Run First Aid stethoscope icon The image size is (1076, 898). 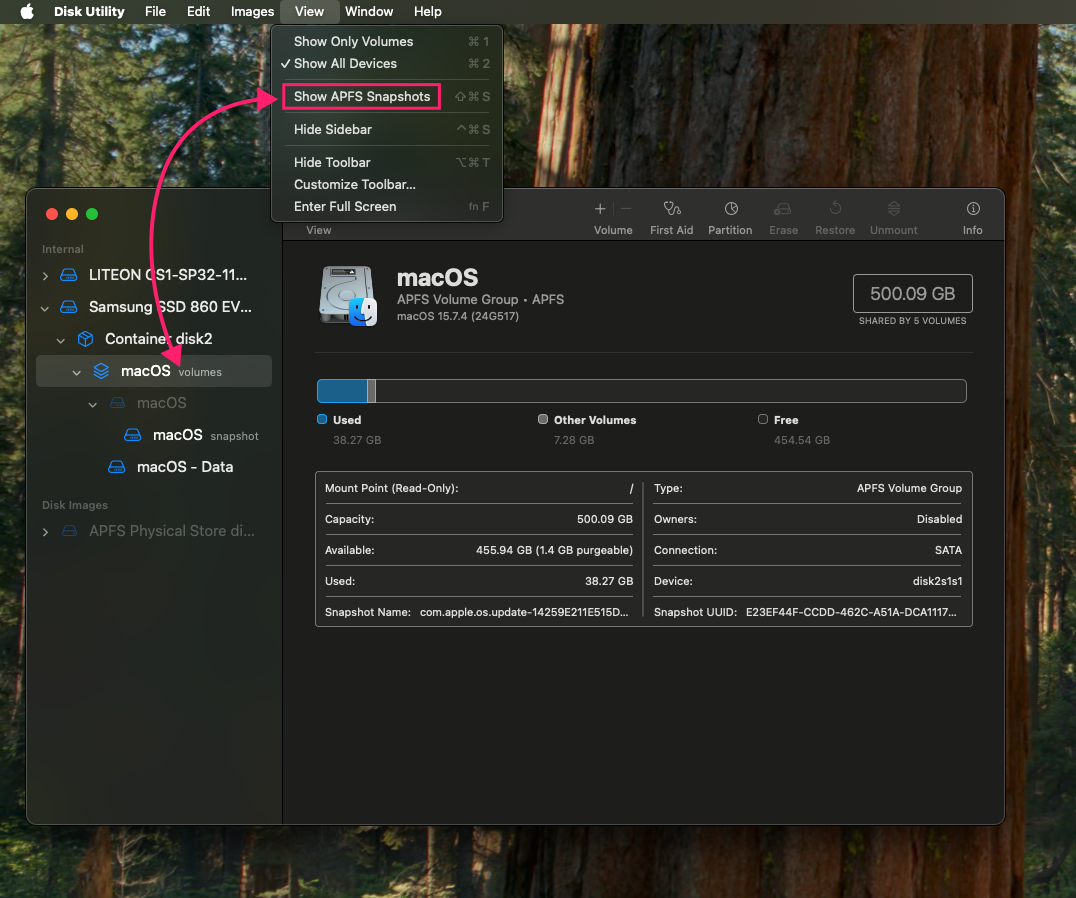(672, 209)
